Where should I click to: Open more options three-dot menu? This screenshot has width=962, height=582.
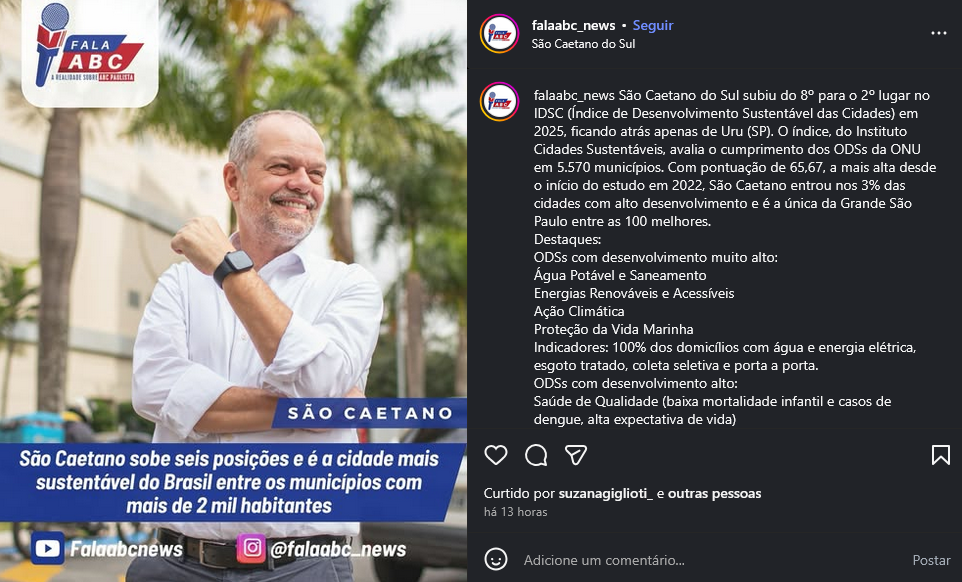[x=939, y=33]
